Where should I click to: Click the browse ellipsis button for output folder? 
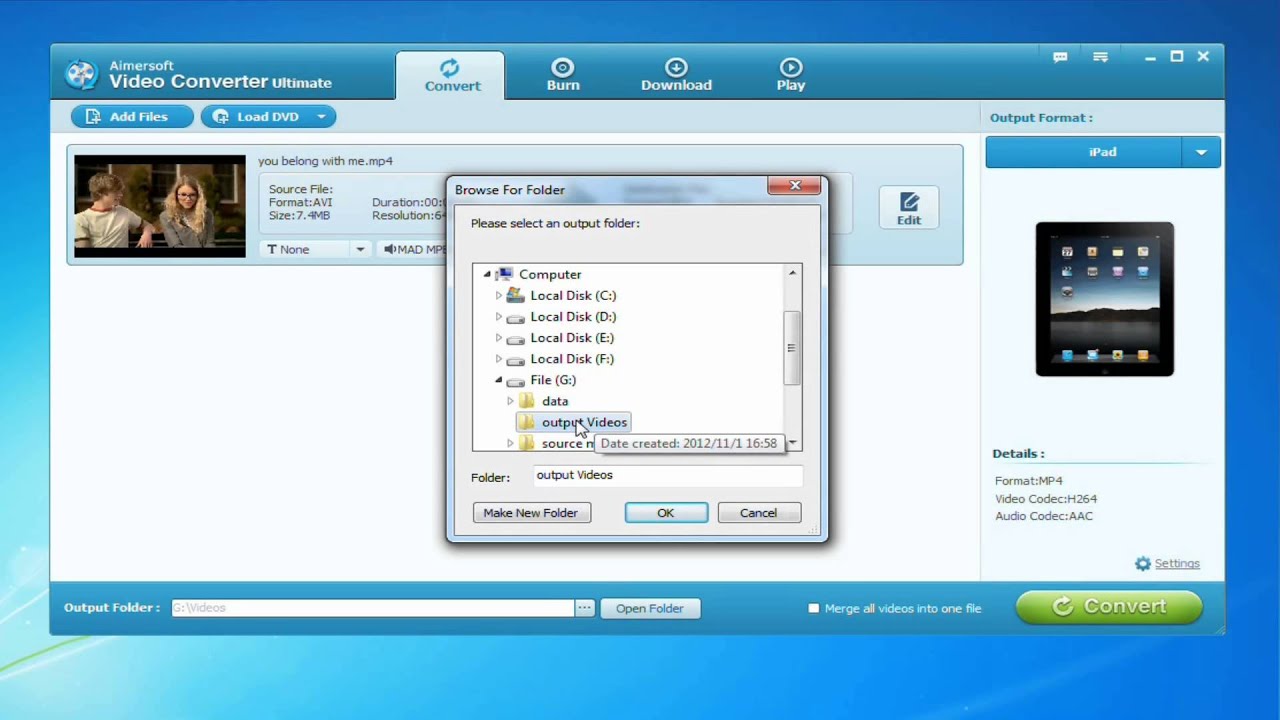(584, 608)
